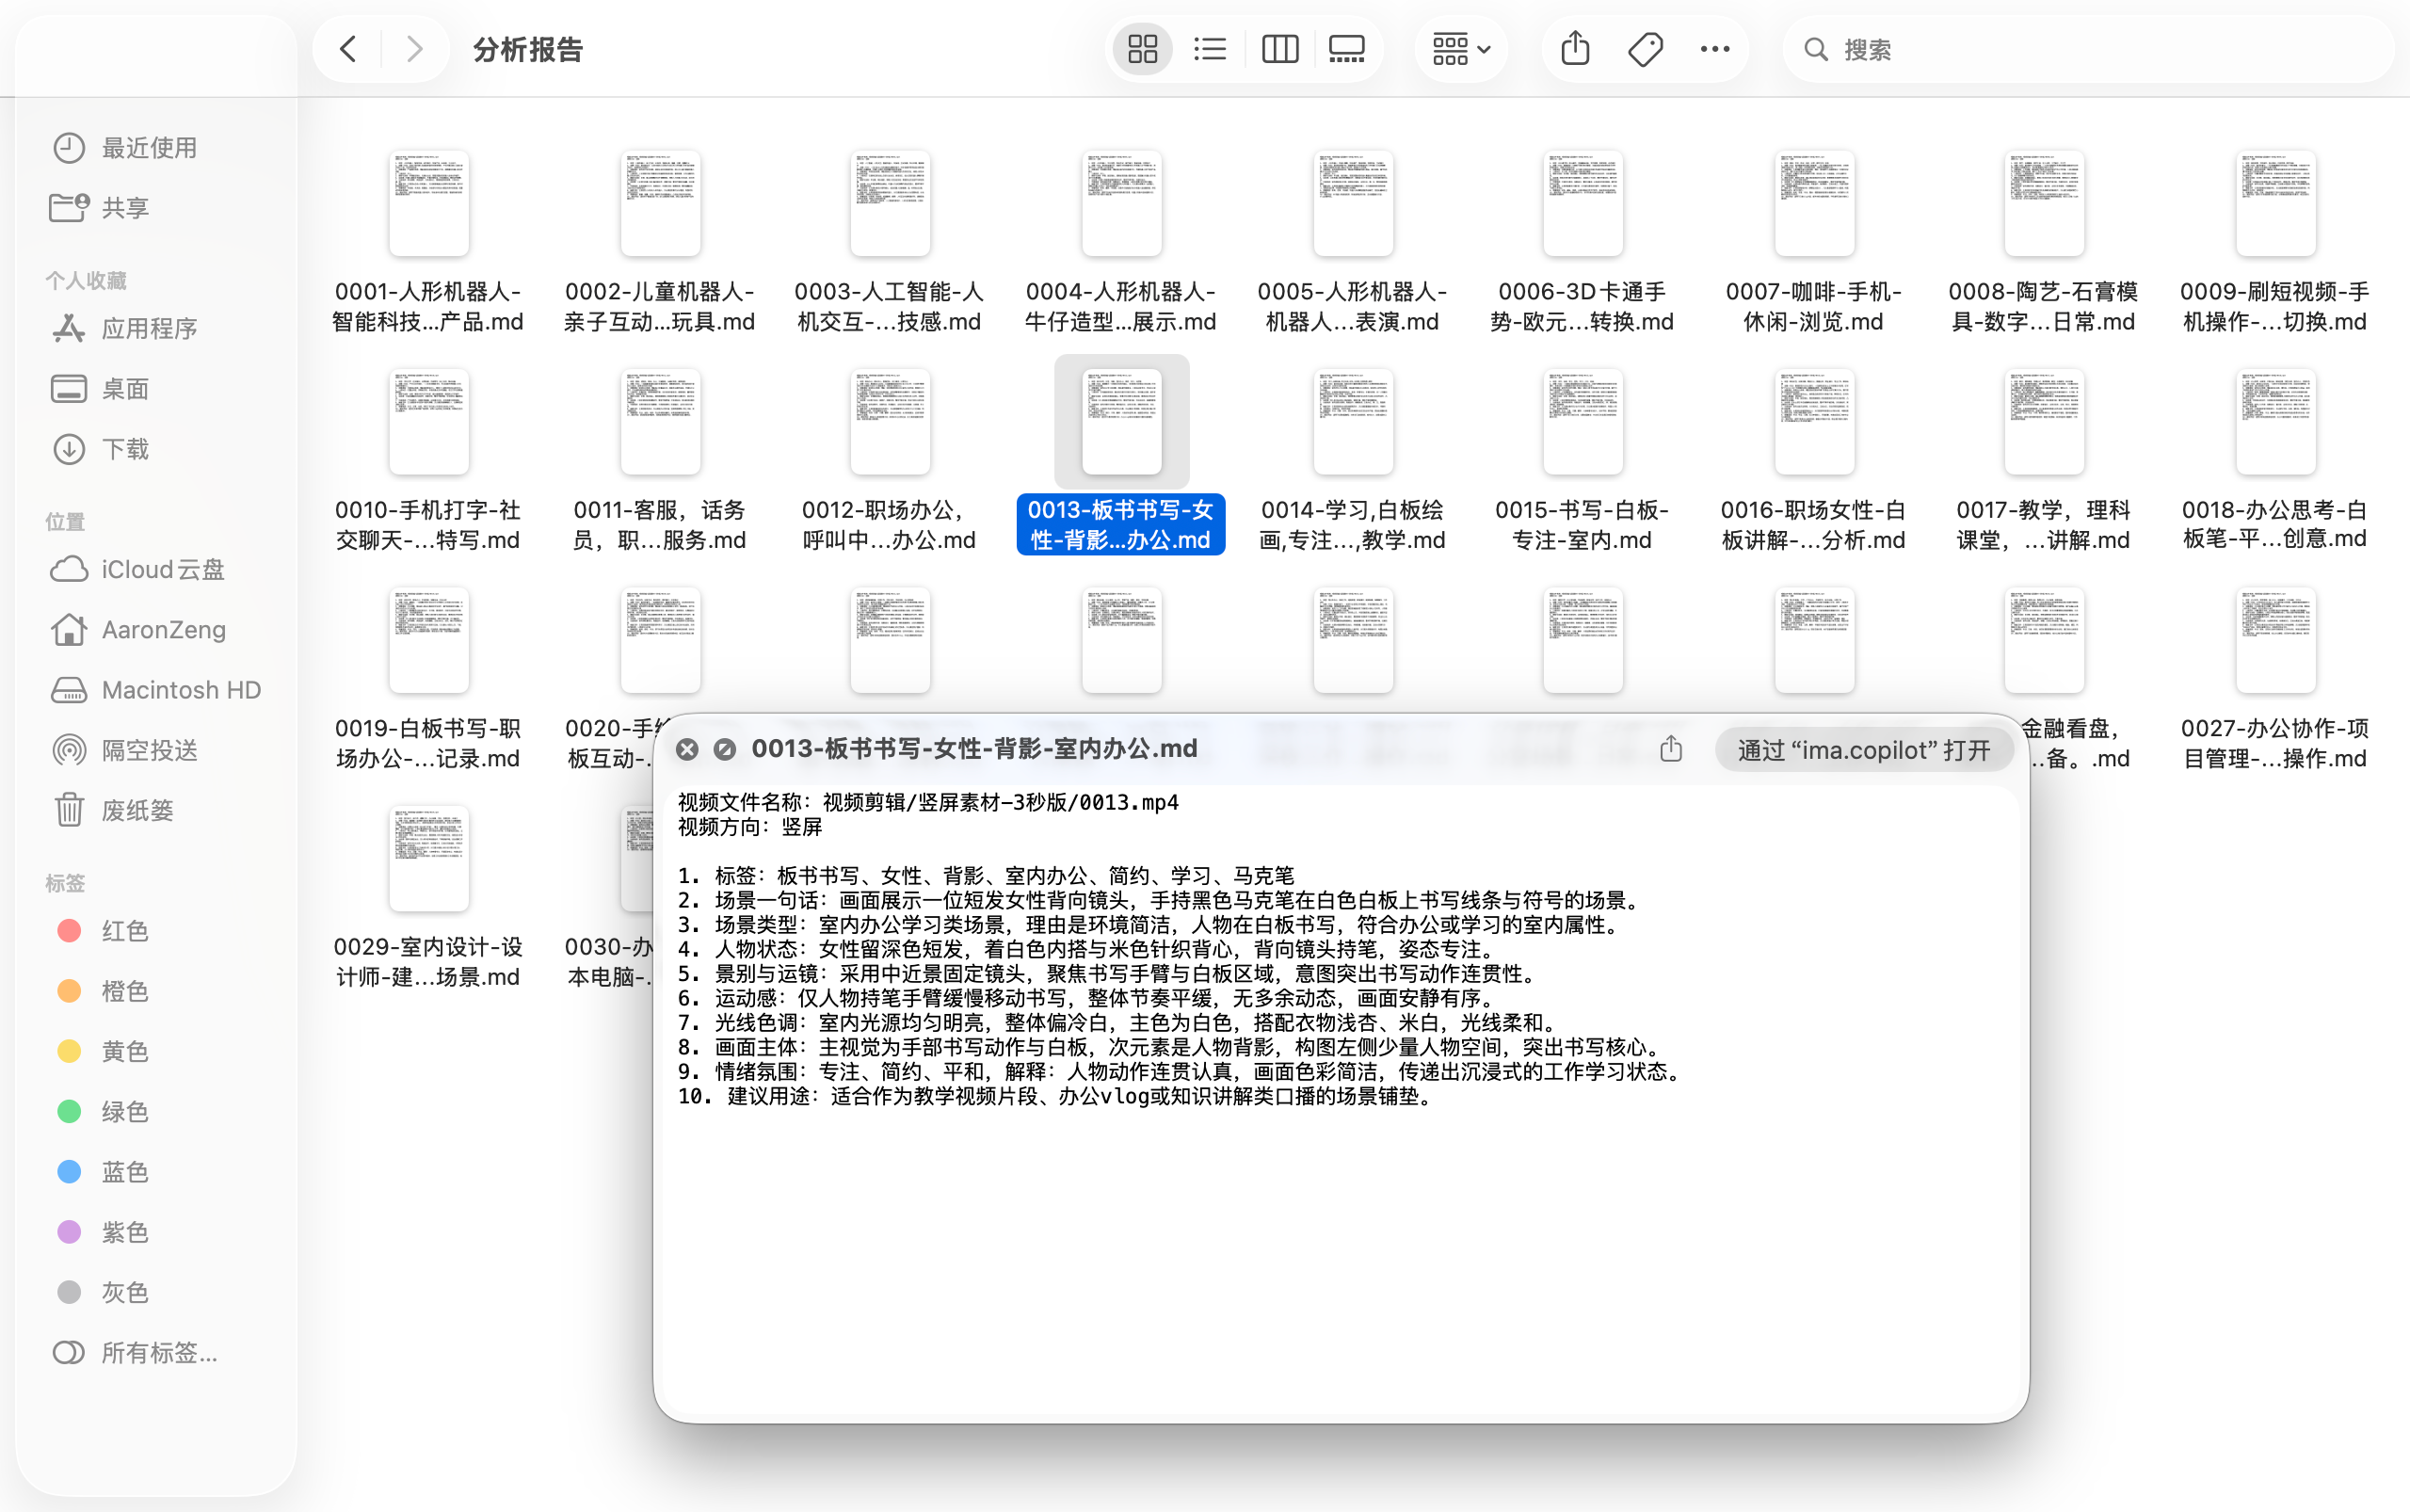Open the tag editor icon

[1645, 49]
